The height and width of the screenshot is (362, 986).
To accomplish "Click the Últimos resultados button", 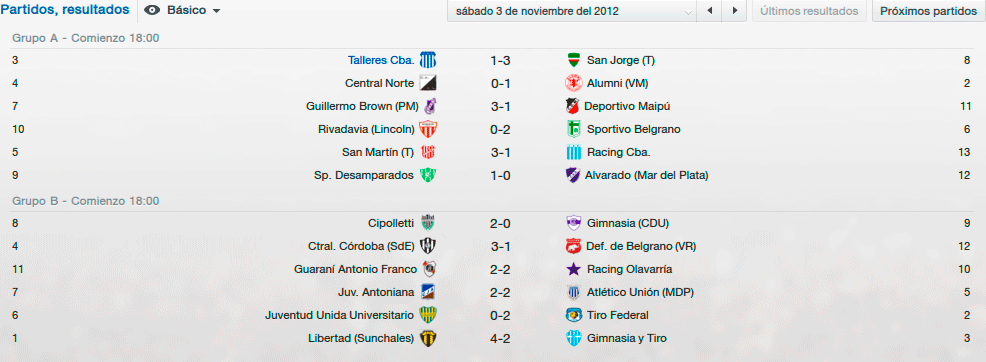I will [x=809, y=11].
